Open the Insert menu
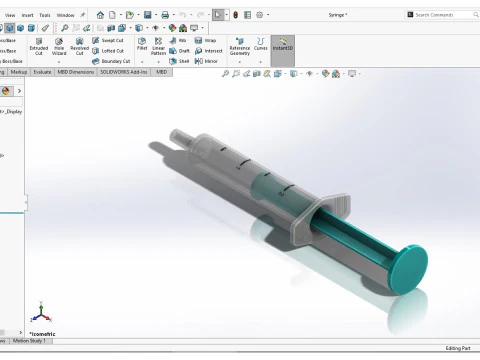480x360 pixels. point(27,15)
